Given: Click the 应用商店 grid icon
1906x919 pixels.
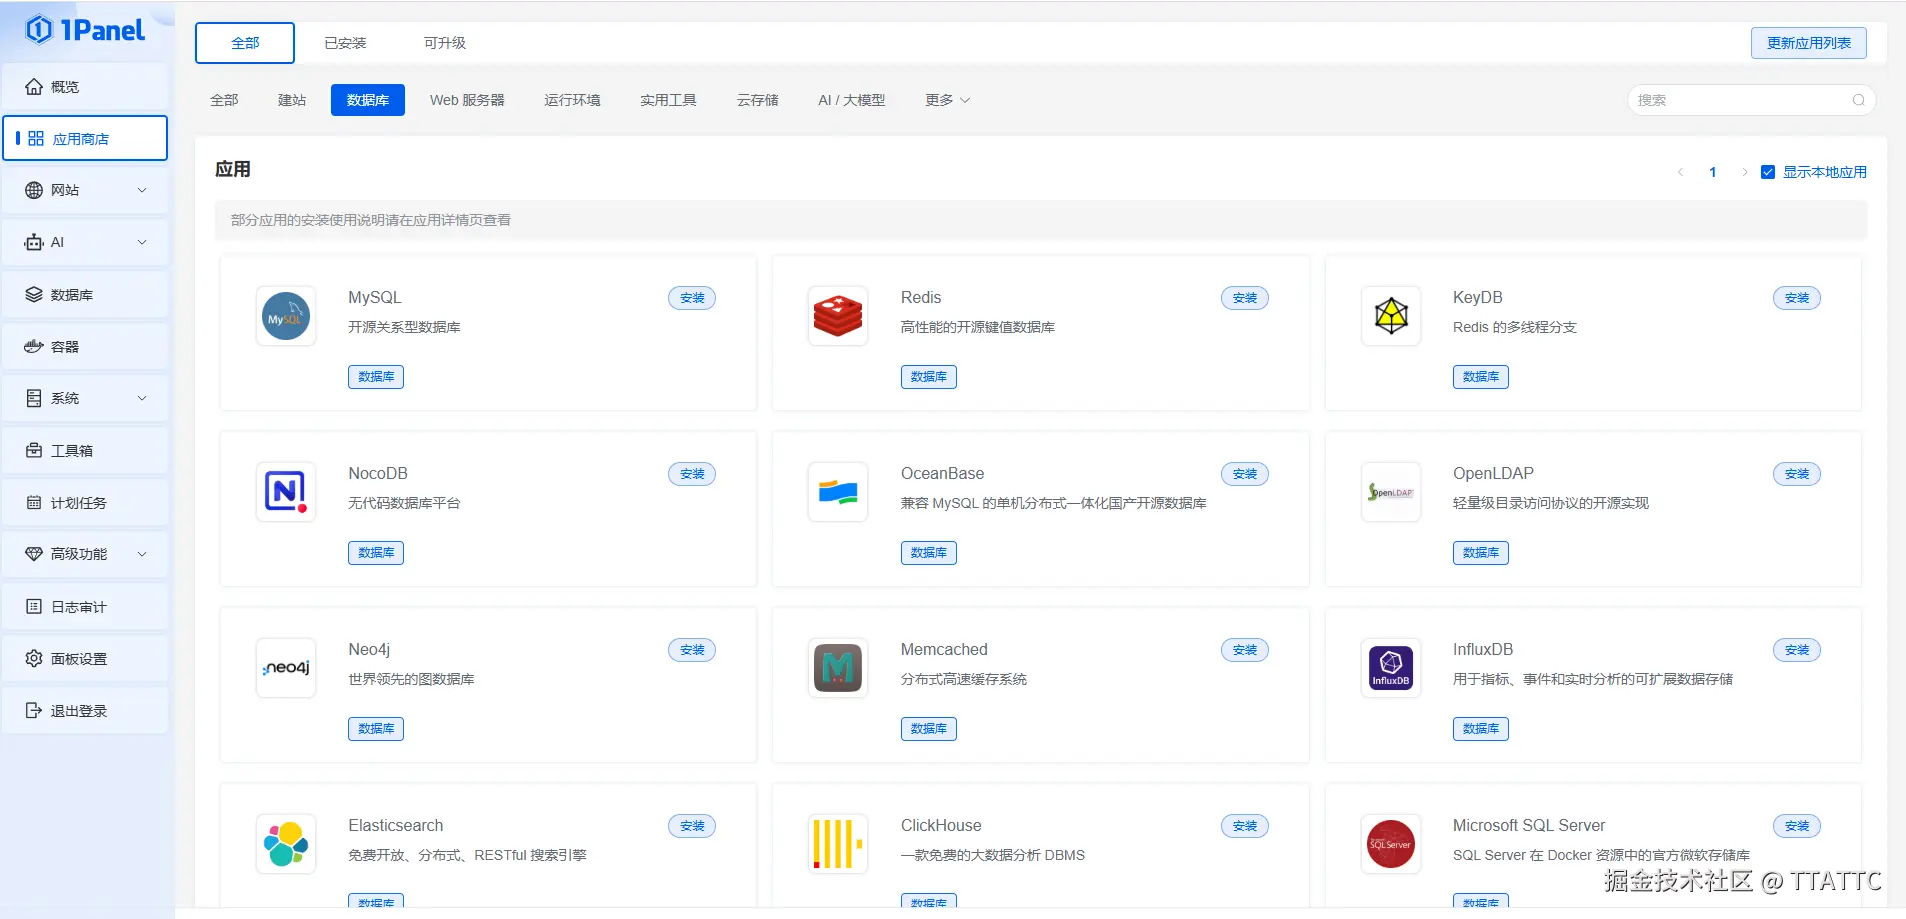Looking at the screenshot, I should [36, 139].
